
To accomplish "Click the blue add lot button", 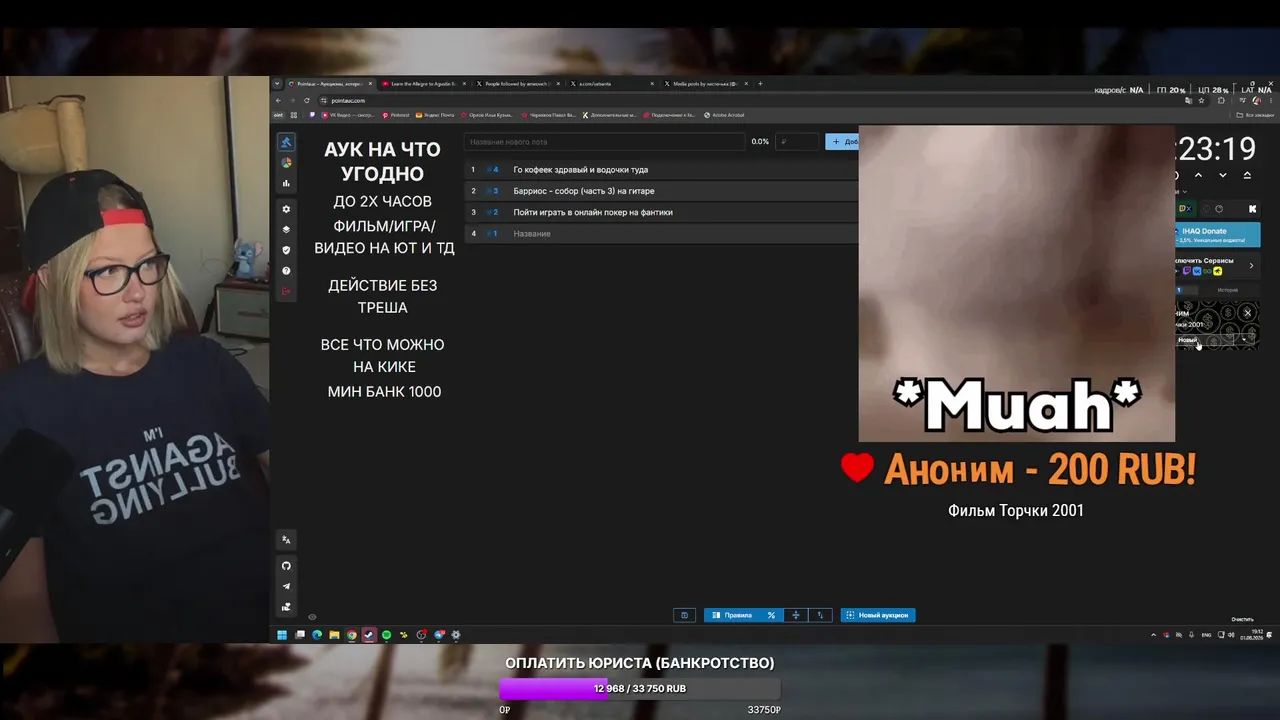I will (842, 142).
